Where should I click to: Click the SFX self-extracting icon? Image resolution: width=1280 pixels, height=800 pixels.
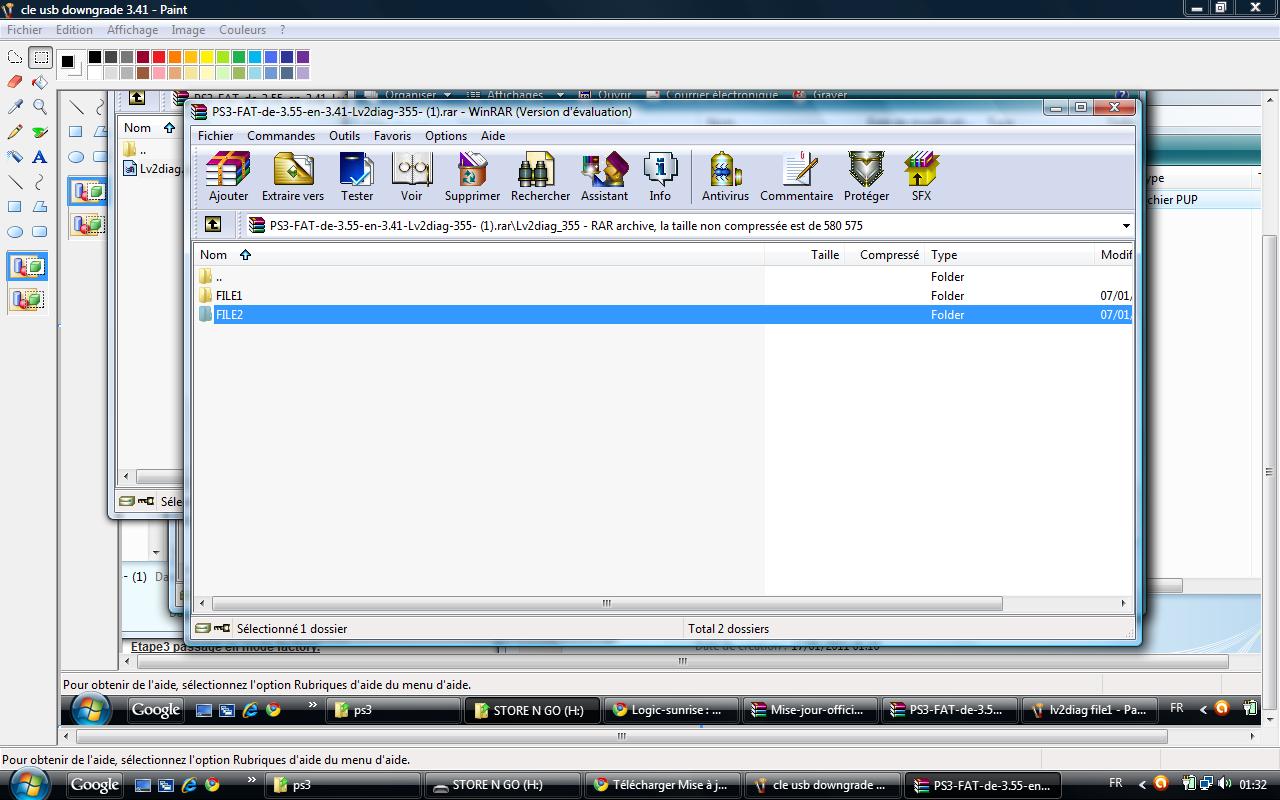pyautogui.click(x=921, y=177)
